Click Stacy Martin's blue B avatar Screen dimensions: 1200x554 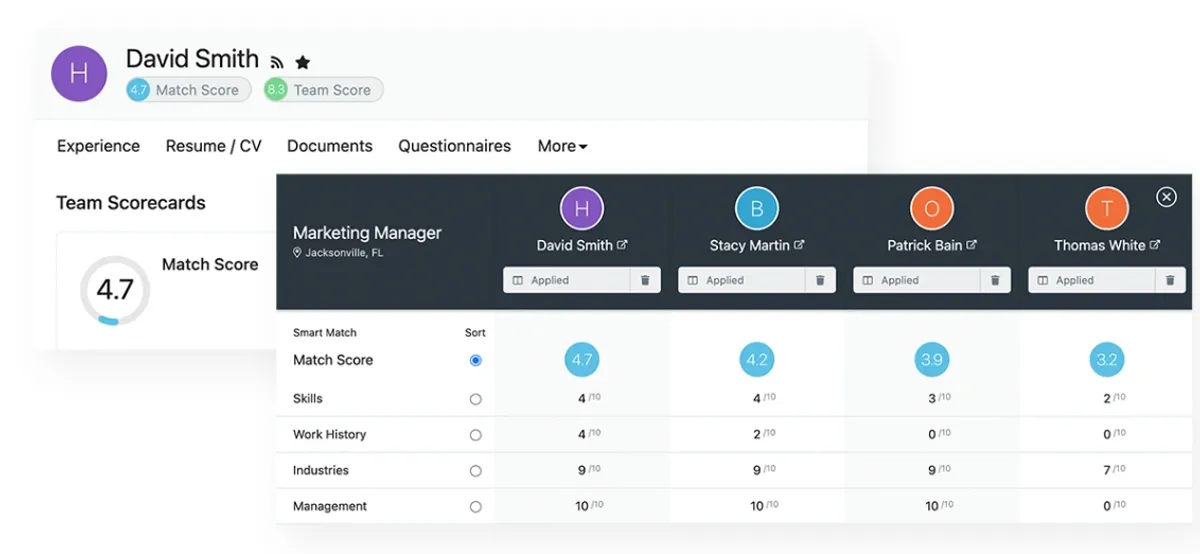pyautogui.click(x=757, y=209)
